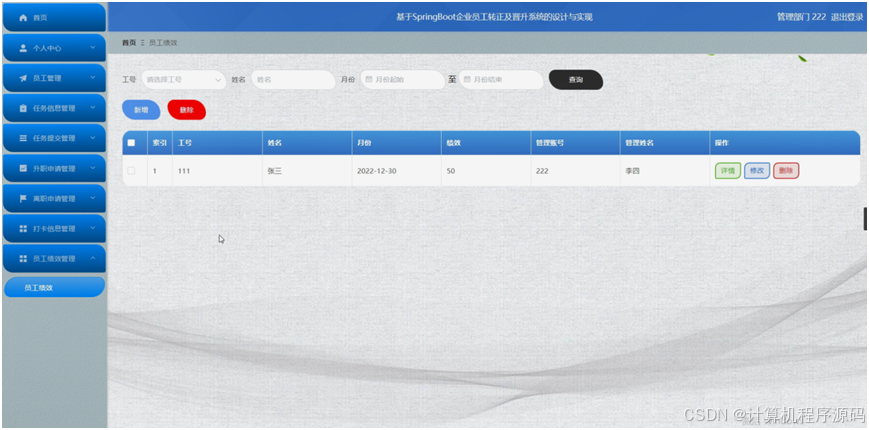Viewport: 869px width, 430px height.
Task: Click the icon beside 升职申请管理
Action: 23,168
